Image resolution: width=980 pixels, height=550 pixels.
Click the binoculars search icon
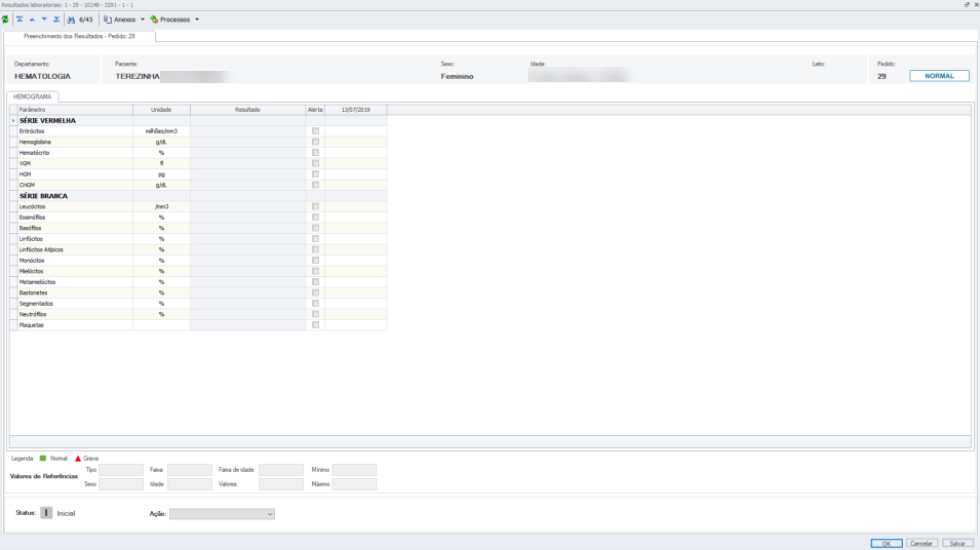pyautogui.click(x=71, y=20)
